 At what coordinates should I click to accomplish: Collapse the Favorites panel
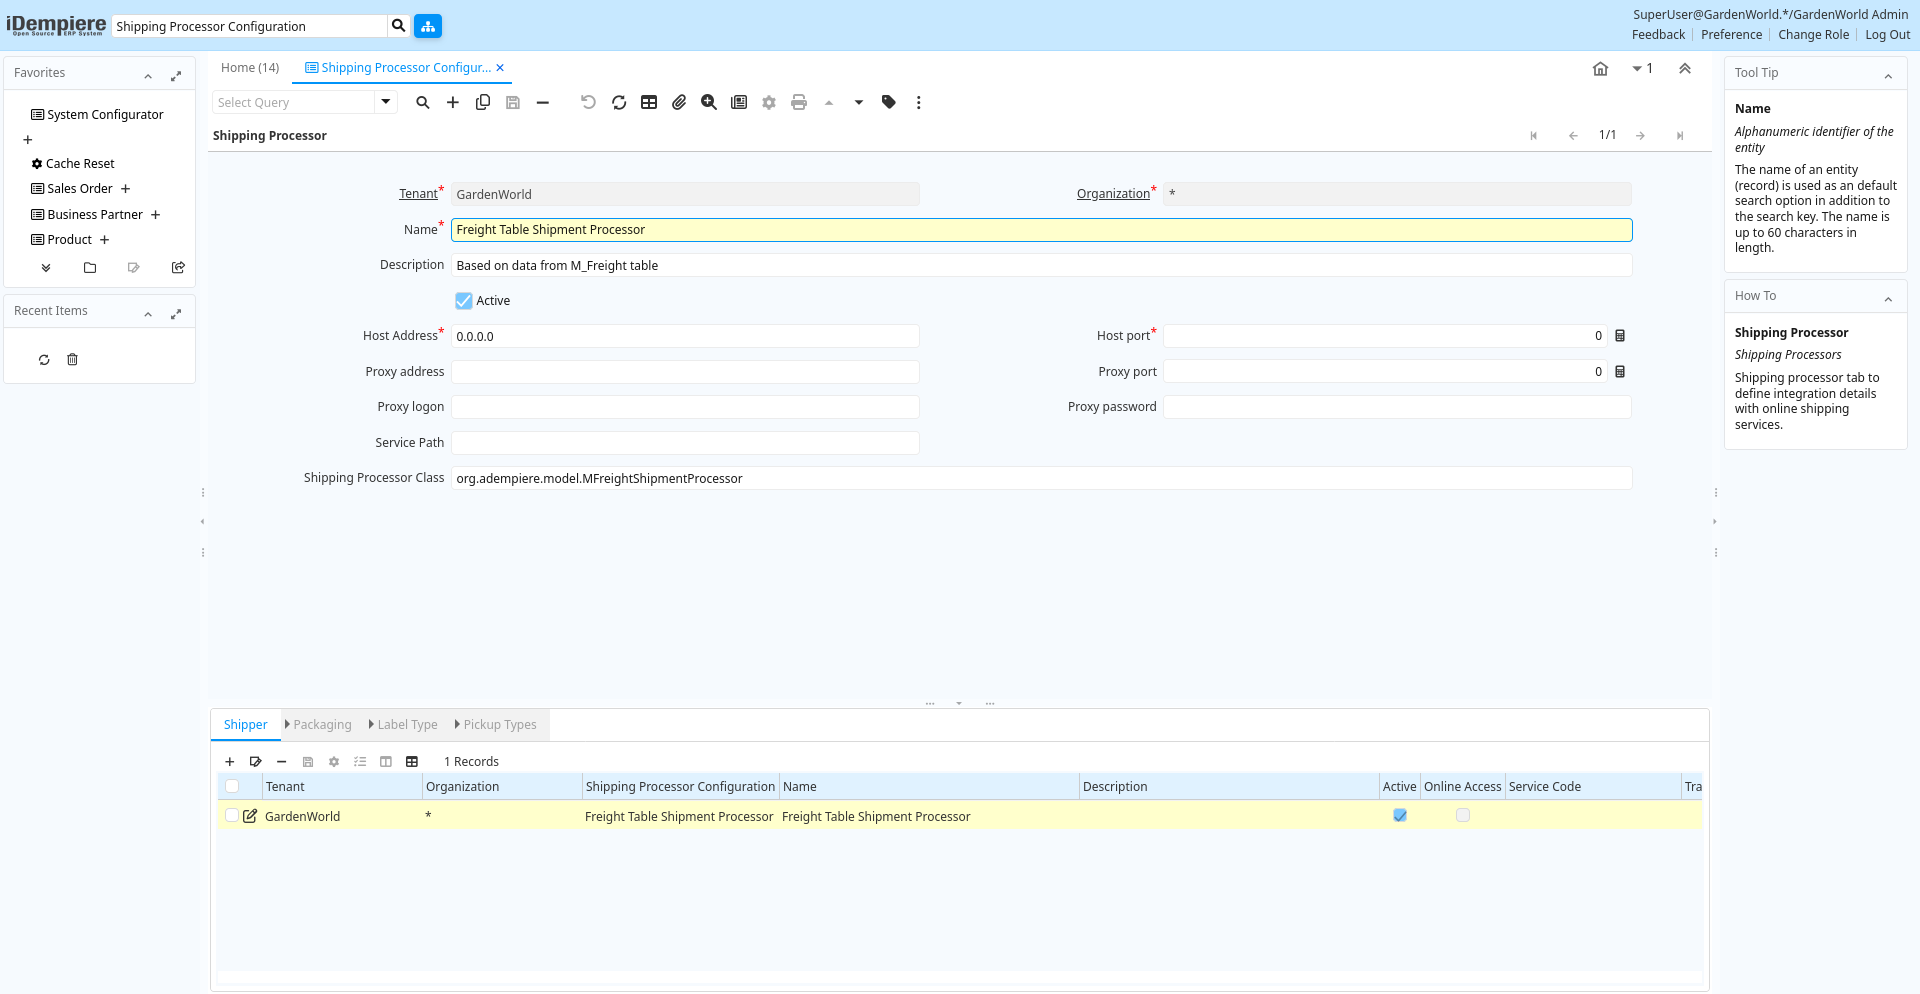pyautogui.click(x=148, y=75)
